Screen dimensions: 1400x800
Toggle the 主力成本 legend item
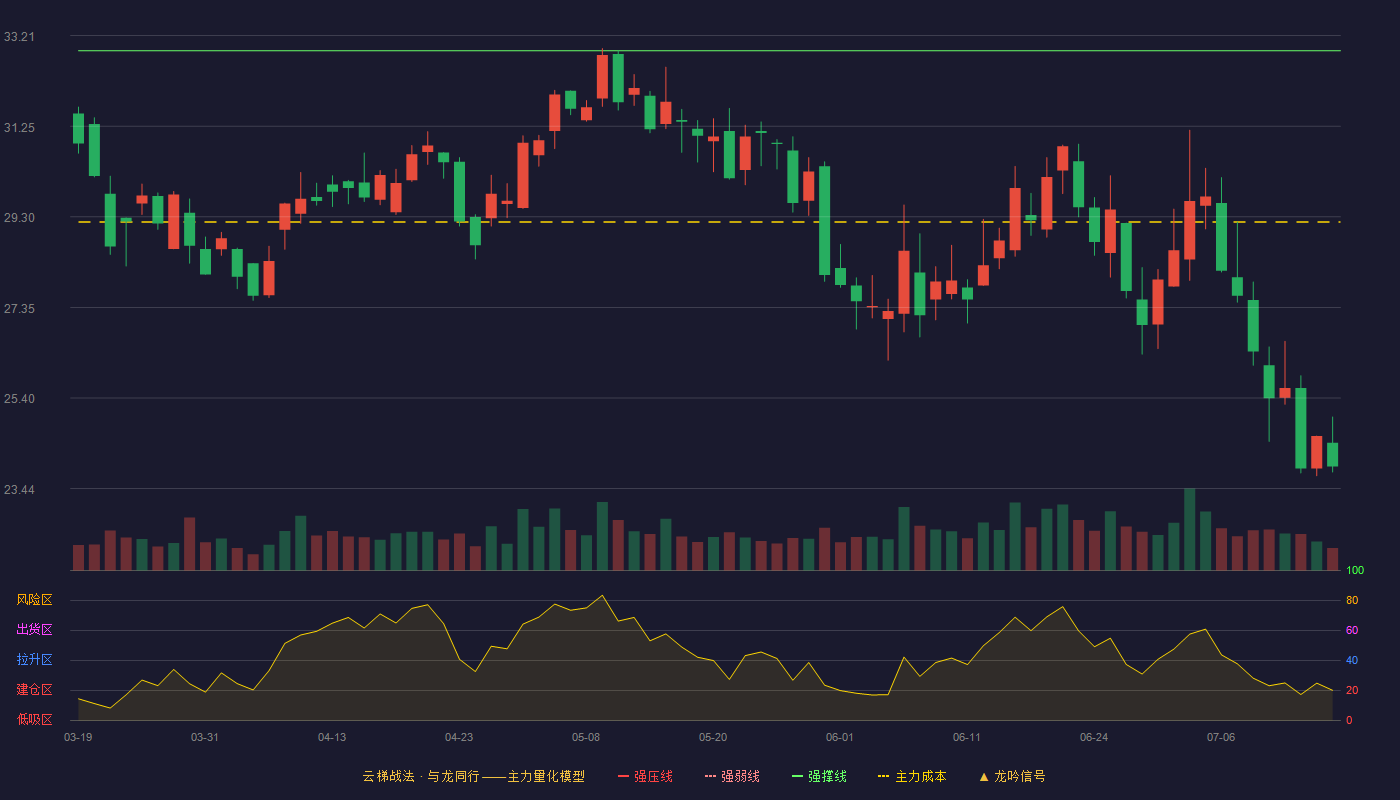point(912,776)
